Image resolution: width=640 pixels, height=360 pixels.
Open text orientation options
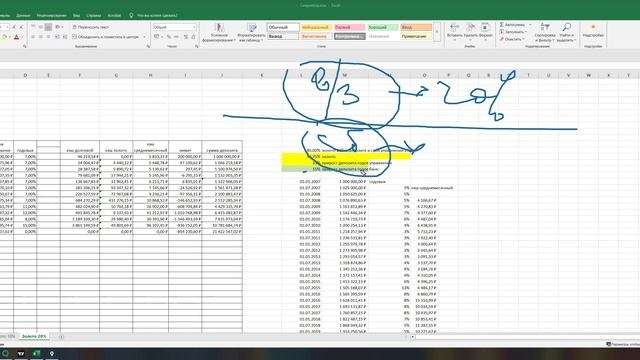[58, 27]
